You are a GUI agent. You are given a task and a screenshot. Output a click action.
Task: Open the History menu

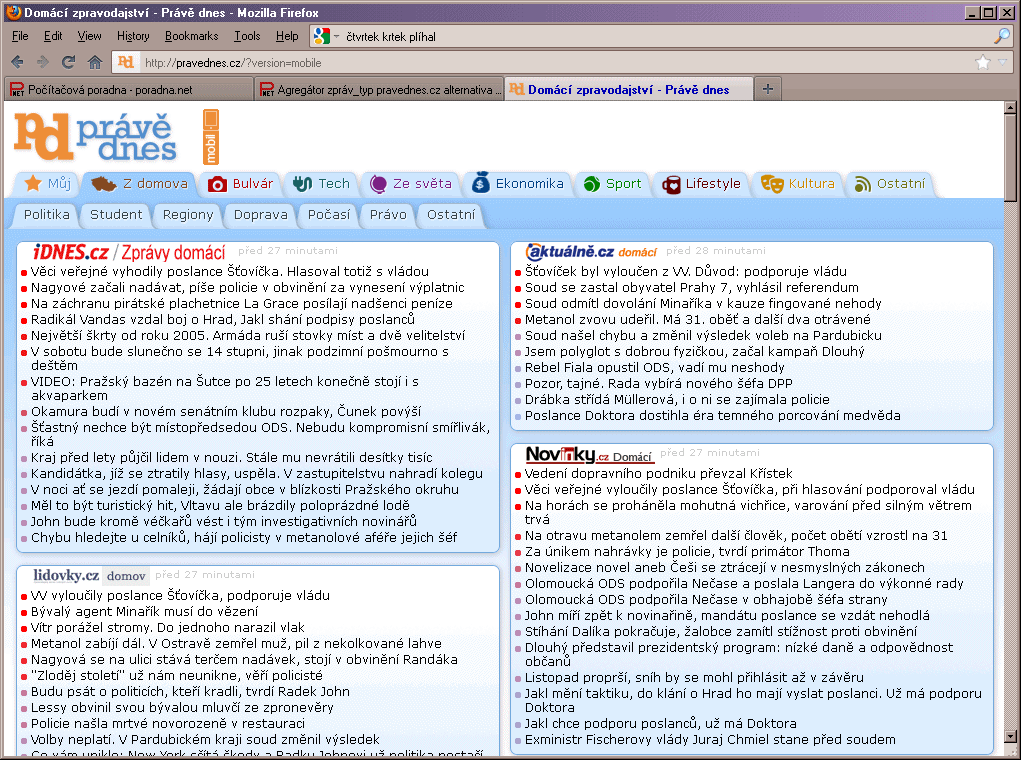pyautogui.click(x=133, y=36)
